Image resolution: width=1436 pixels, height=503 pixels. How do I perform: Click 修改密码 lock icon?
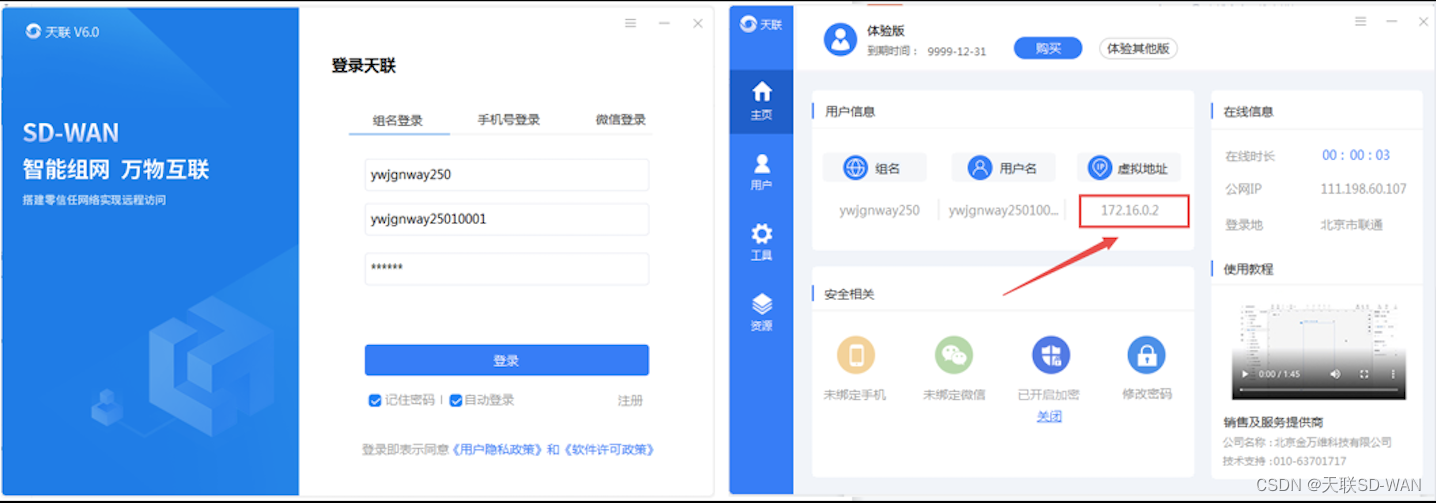point(1146,355)
